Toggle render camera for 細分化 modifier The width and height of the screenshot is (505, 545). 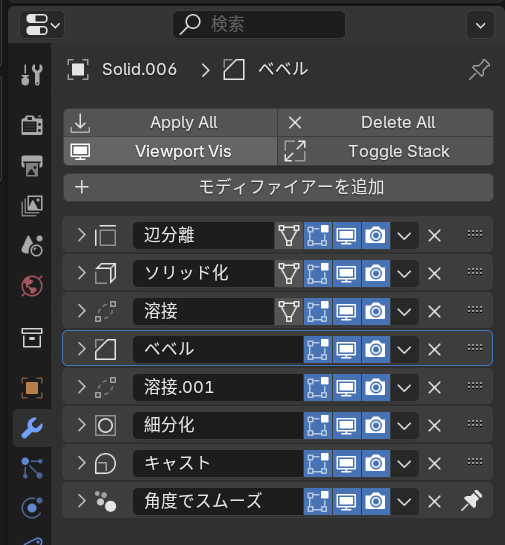[x=375, y=425]
